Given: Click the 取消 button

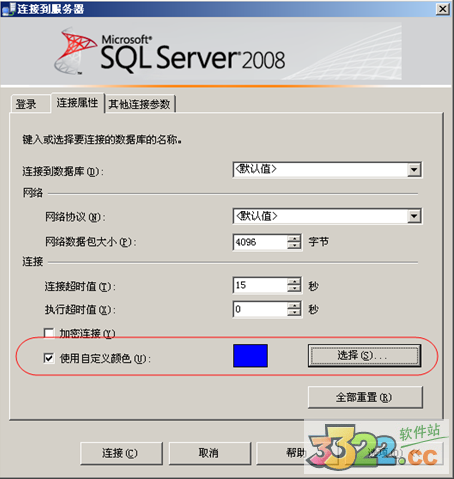Looking at the screenshot, I should [210, 453].
